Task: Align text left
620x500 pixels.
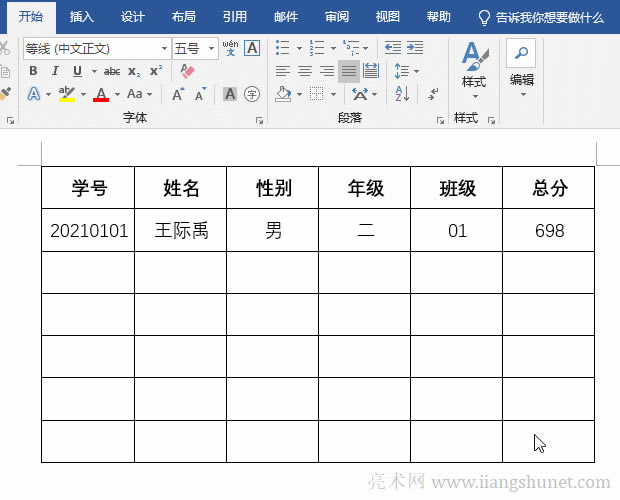Action: point(283,71)
